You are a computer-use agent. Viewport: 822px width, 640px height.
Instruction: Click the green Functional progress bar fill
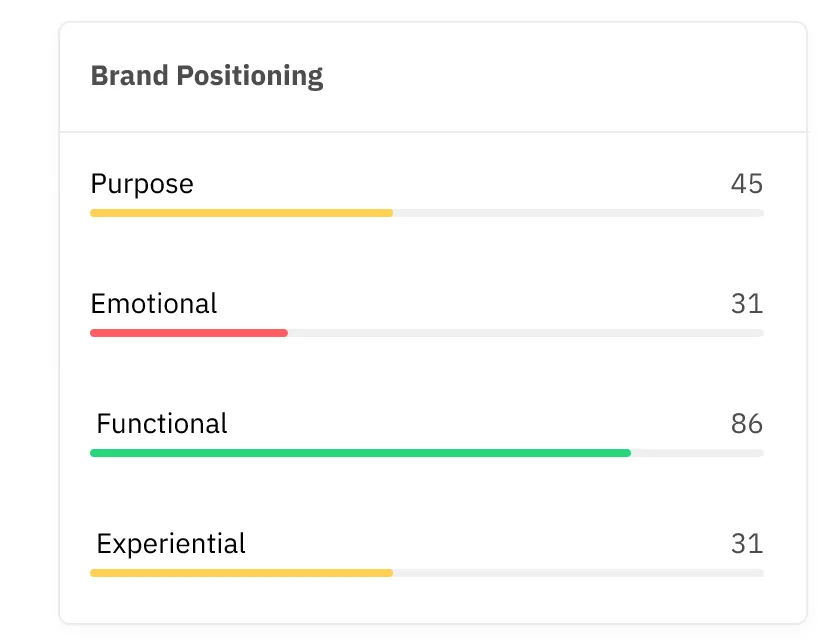[x=361, y=453]
